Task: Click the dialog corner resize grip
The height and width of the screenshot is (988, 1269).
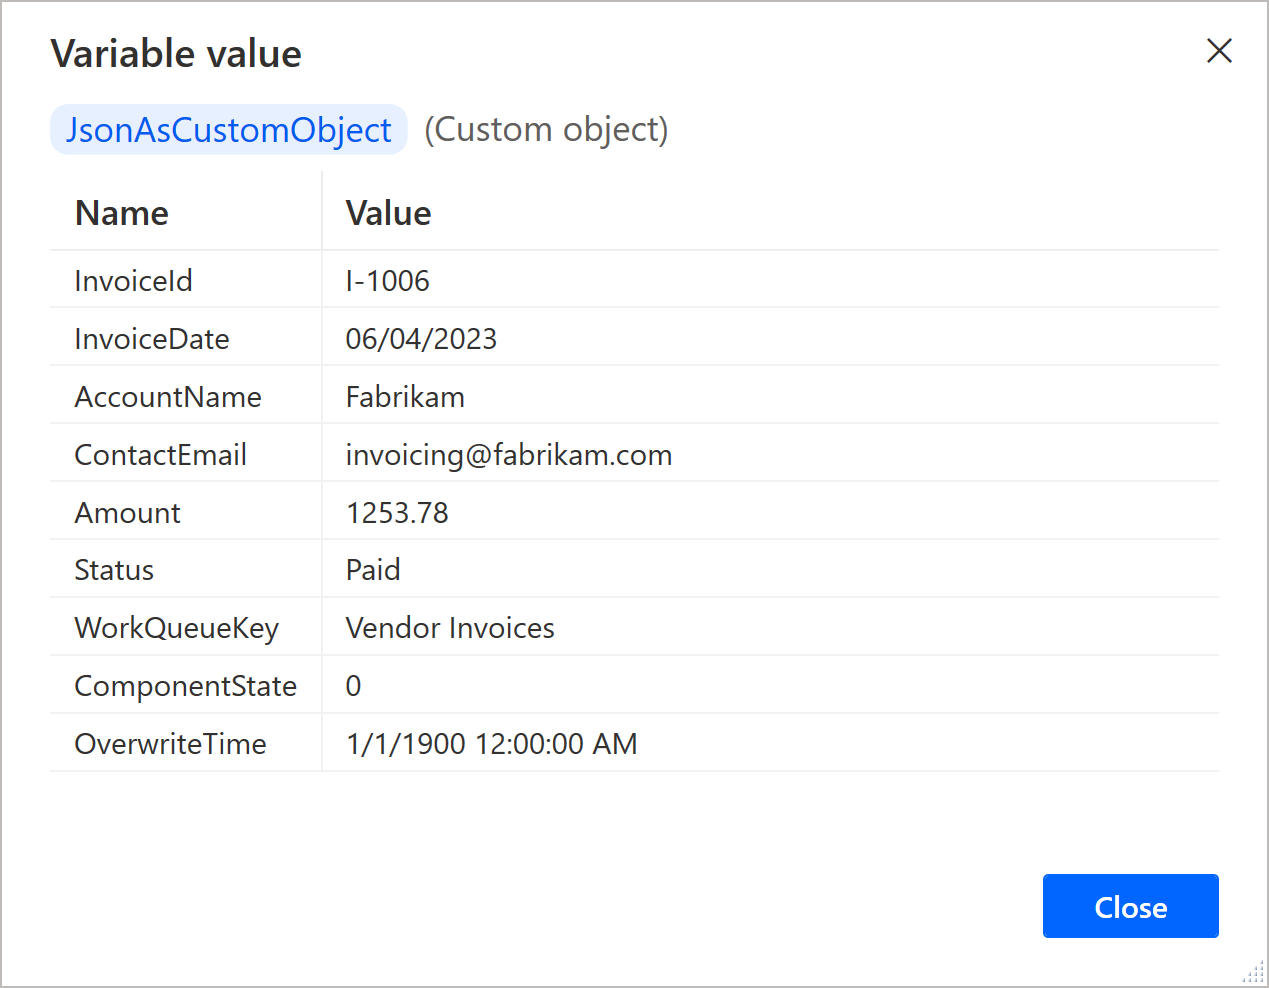Action: (x=1254, y=973)
